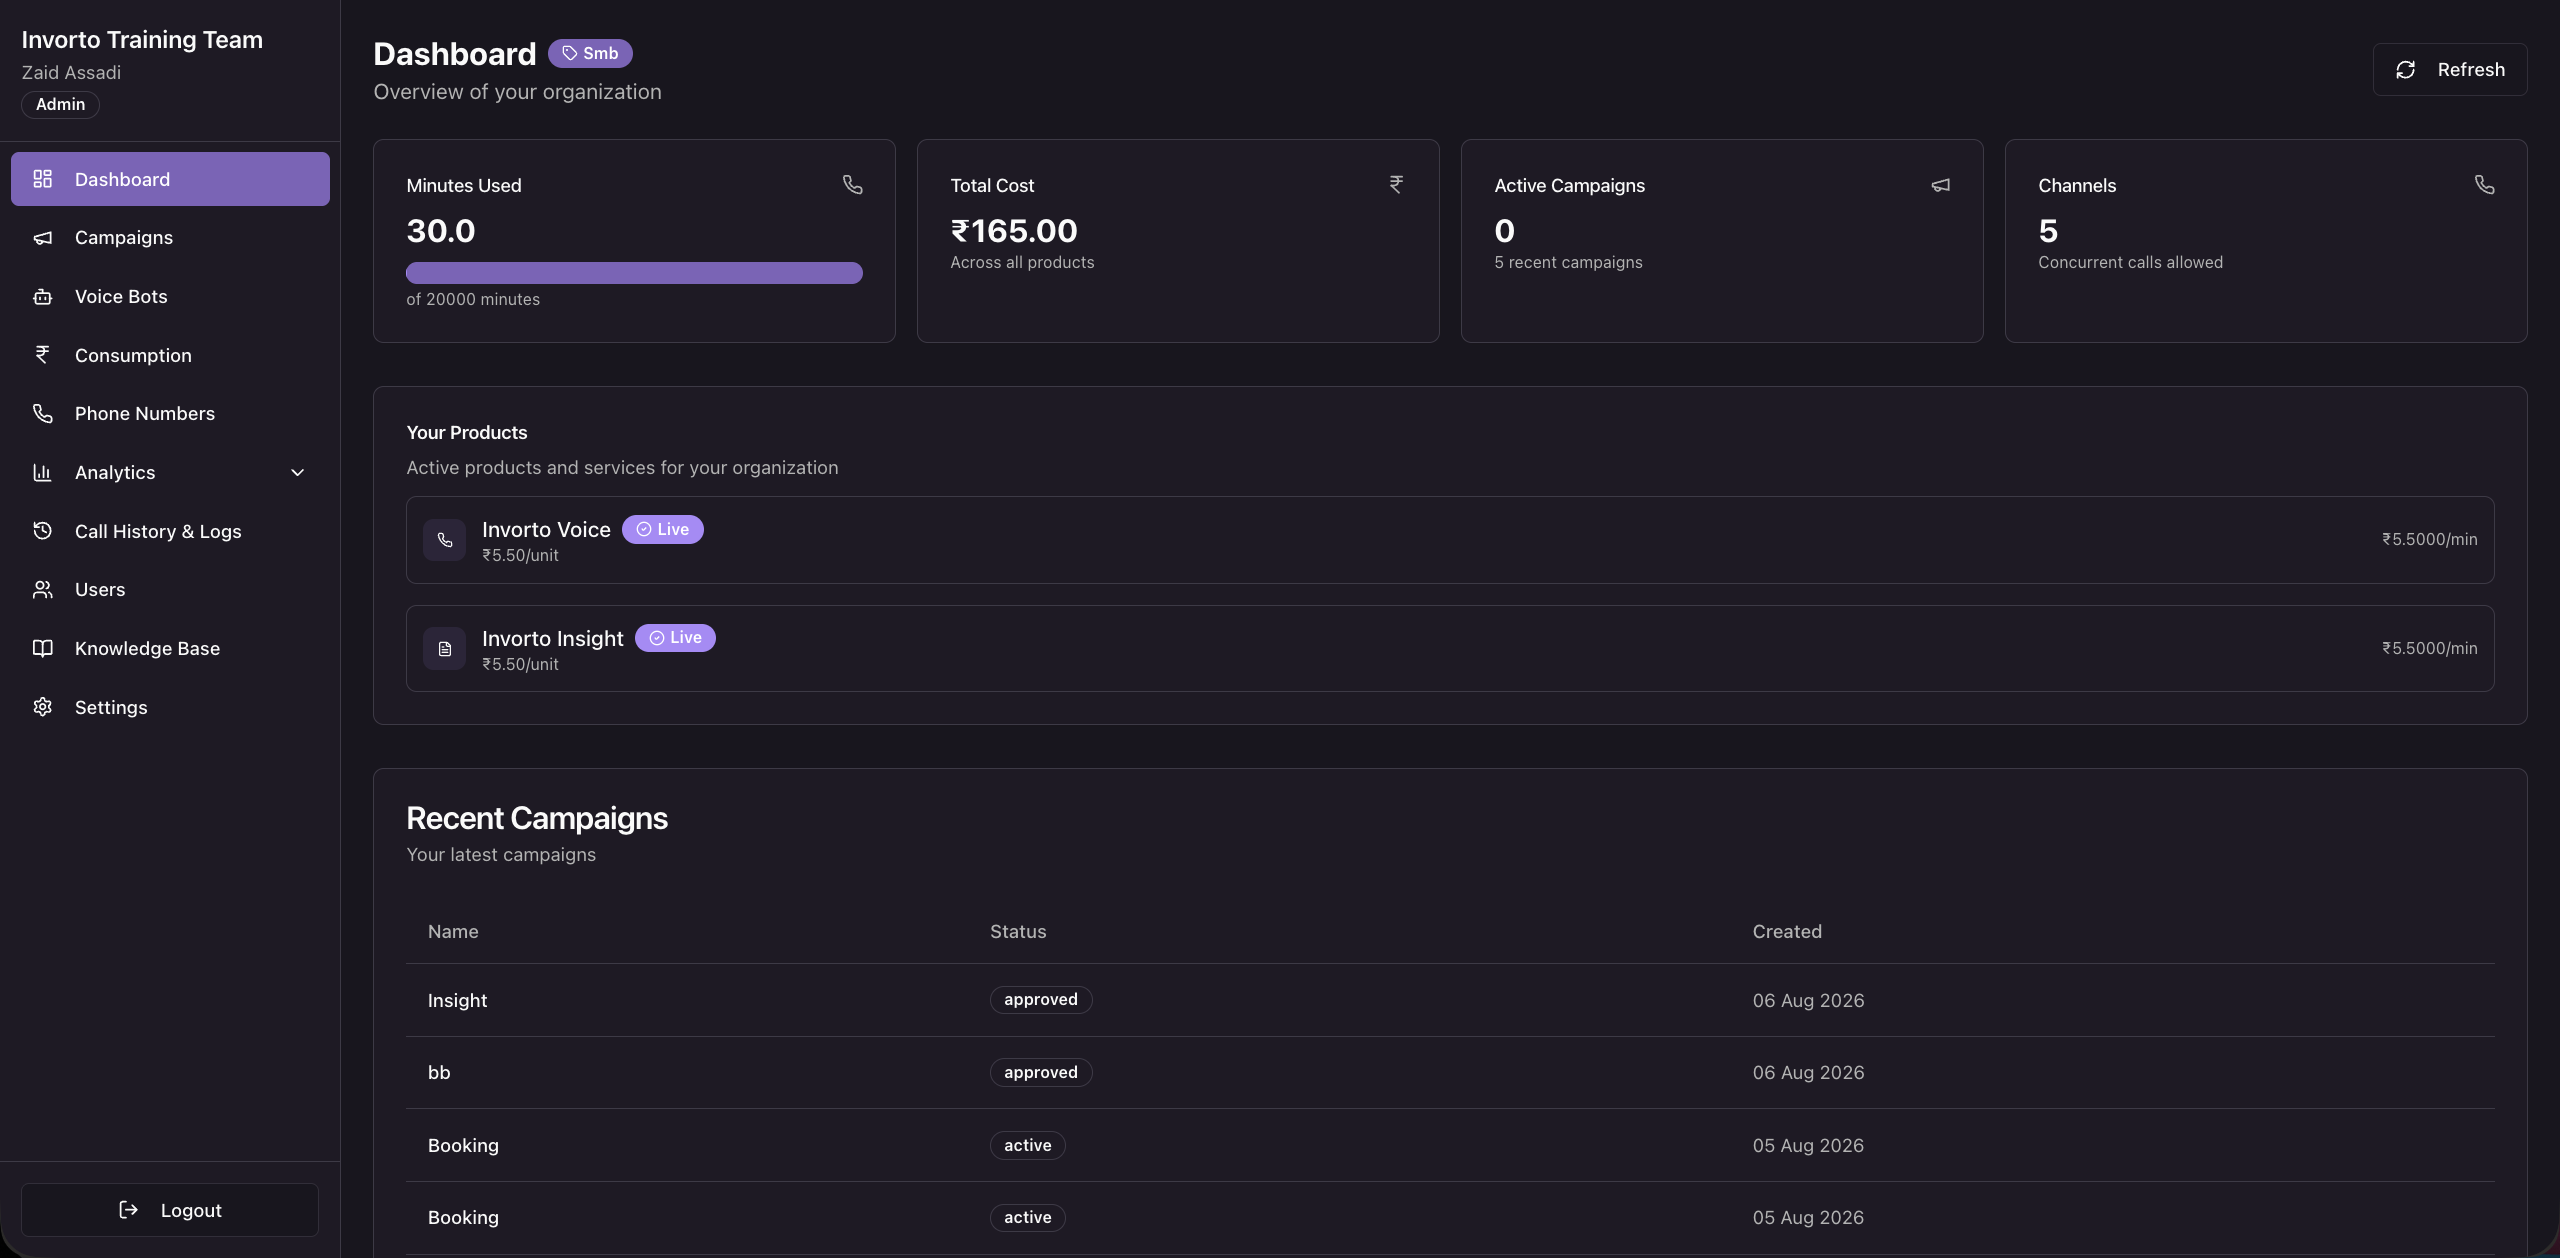Click the Dashboard grid icon in sidebar
2560x1258 pixels.
pyautogui.click(x=42, y=179)
